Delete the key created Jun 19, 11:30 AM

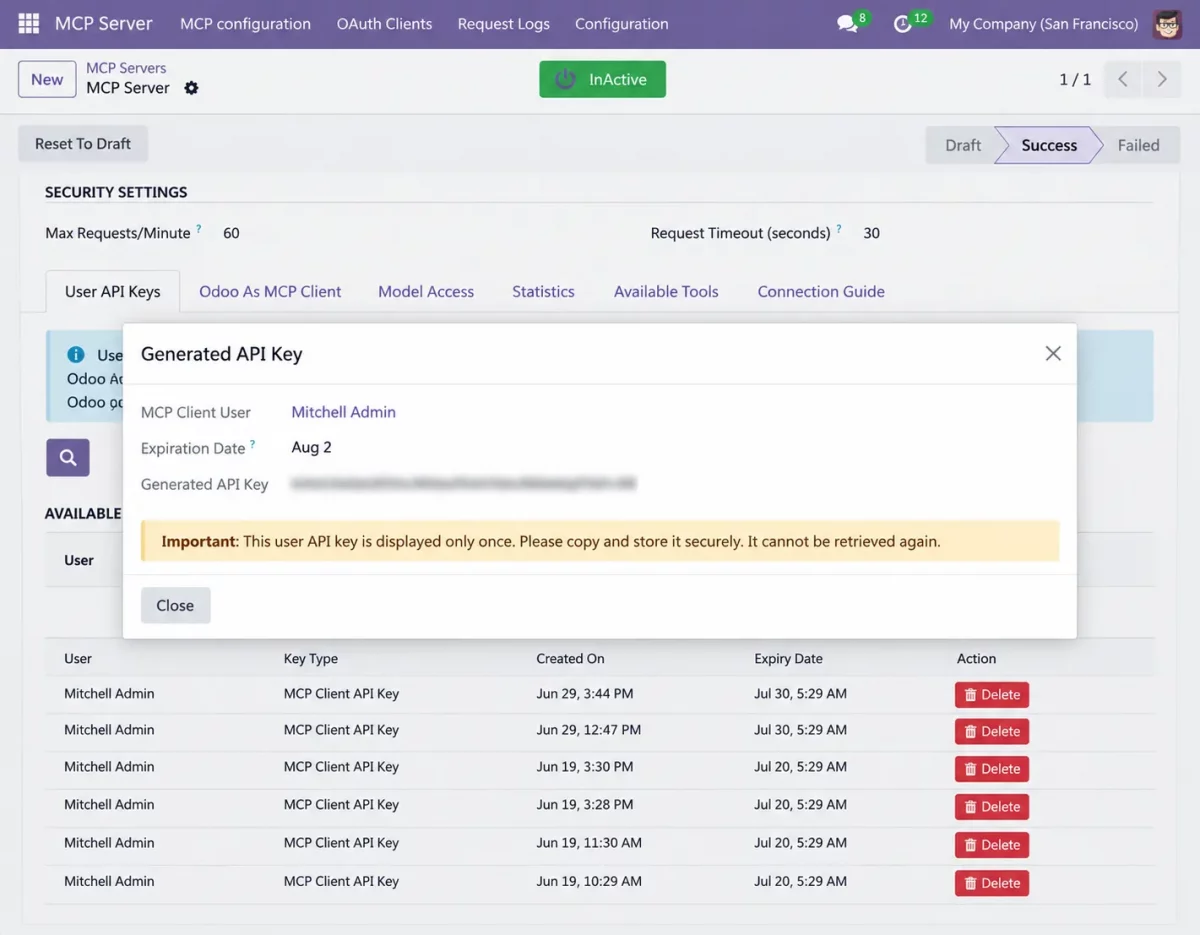coord(991,845)
